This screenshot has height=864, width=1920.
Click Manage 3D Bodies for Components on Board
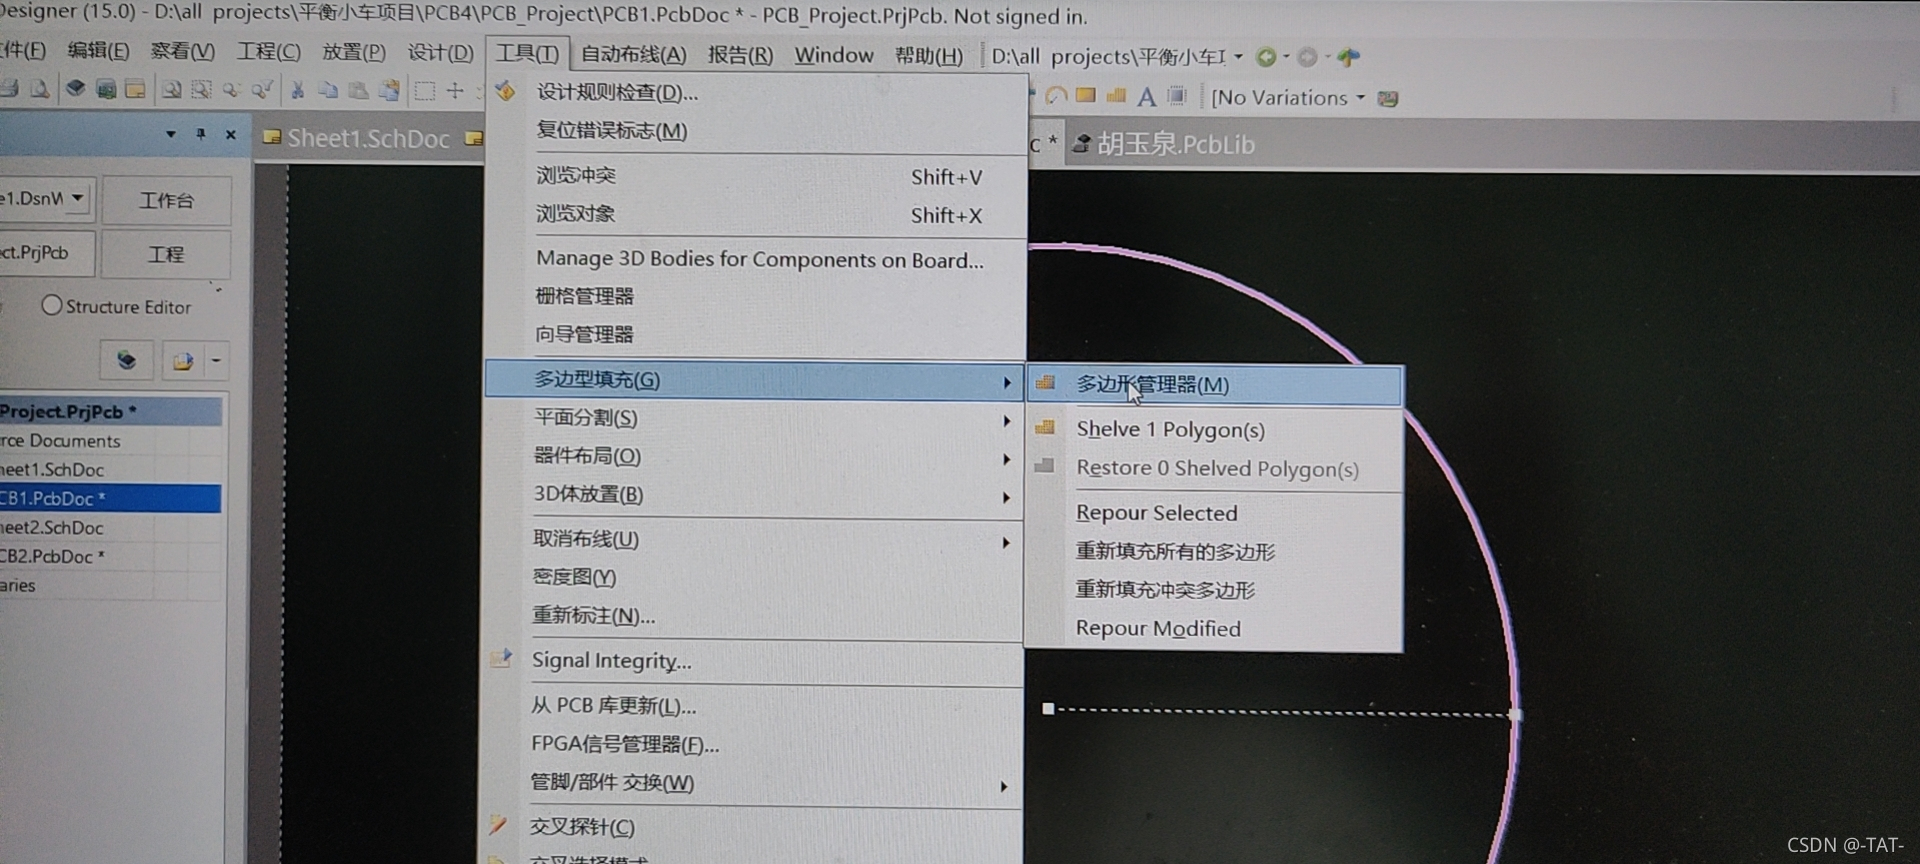coord(756,259)
